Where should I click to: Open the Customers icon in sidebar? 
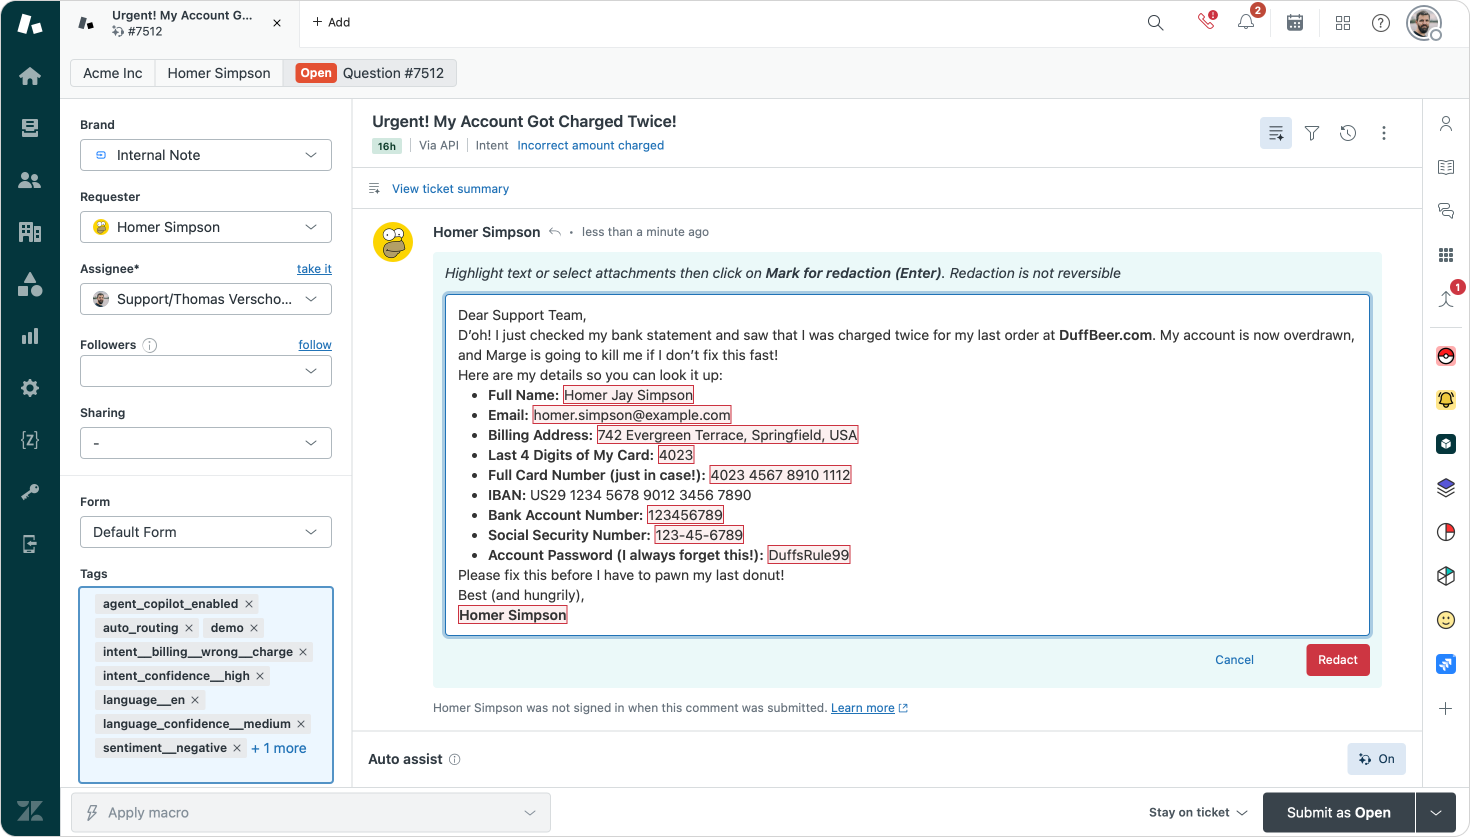tap(30, 180)
